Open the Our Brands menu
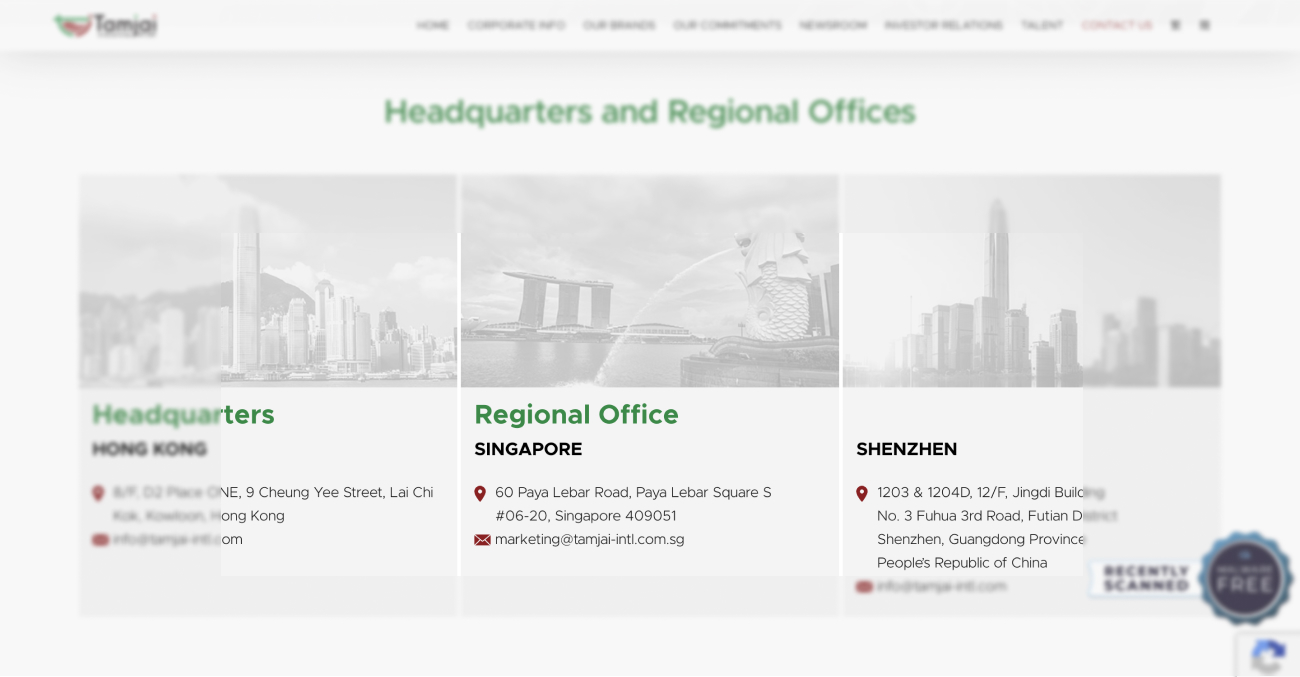This screenshot has width=1300, height=677. point(619,25)
